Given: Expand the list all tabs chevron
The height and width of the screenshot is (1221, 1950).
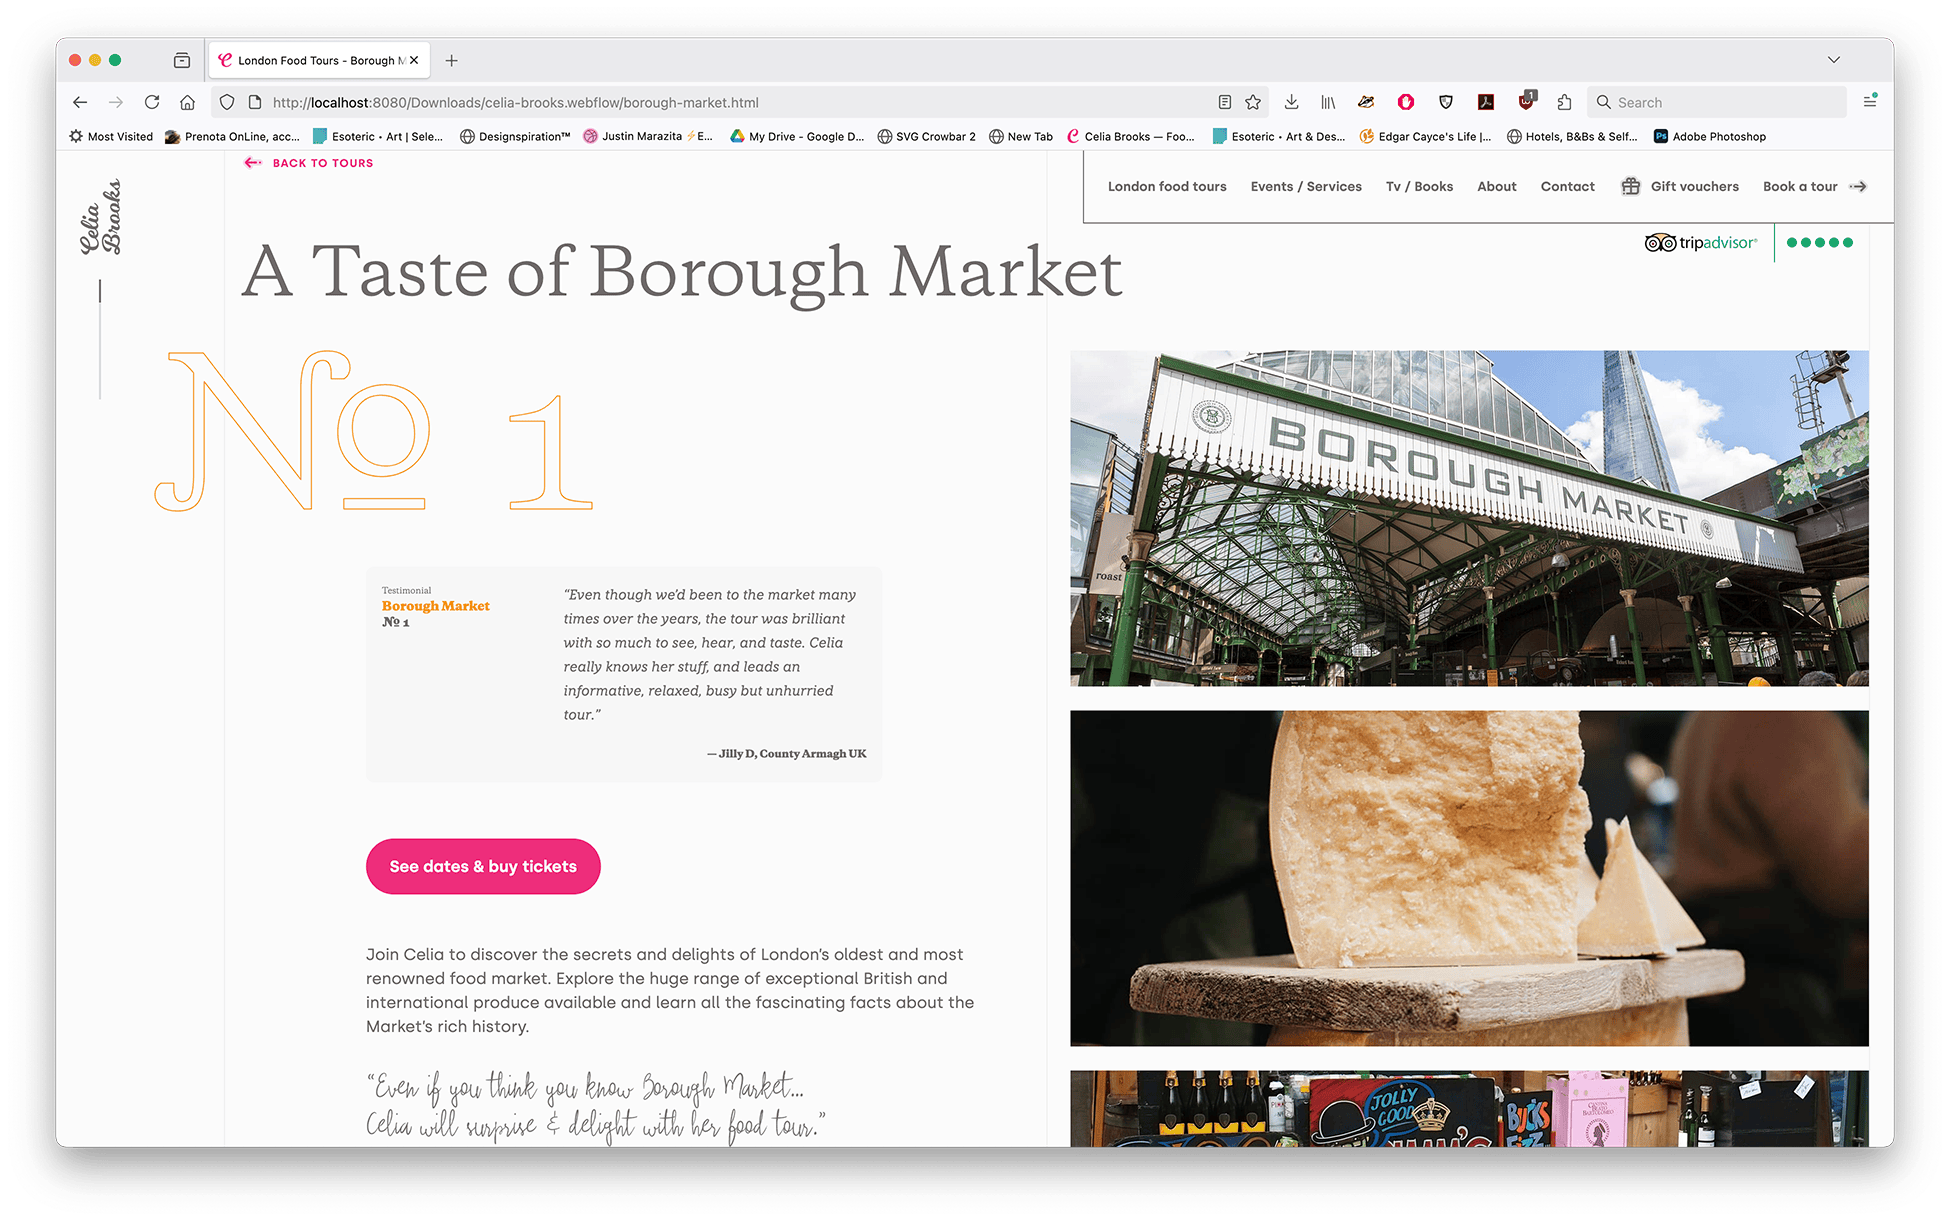Looking at the screenshot, I should point(1833,60).
